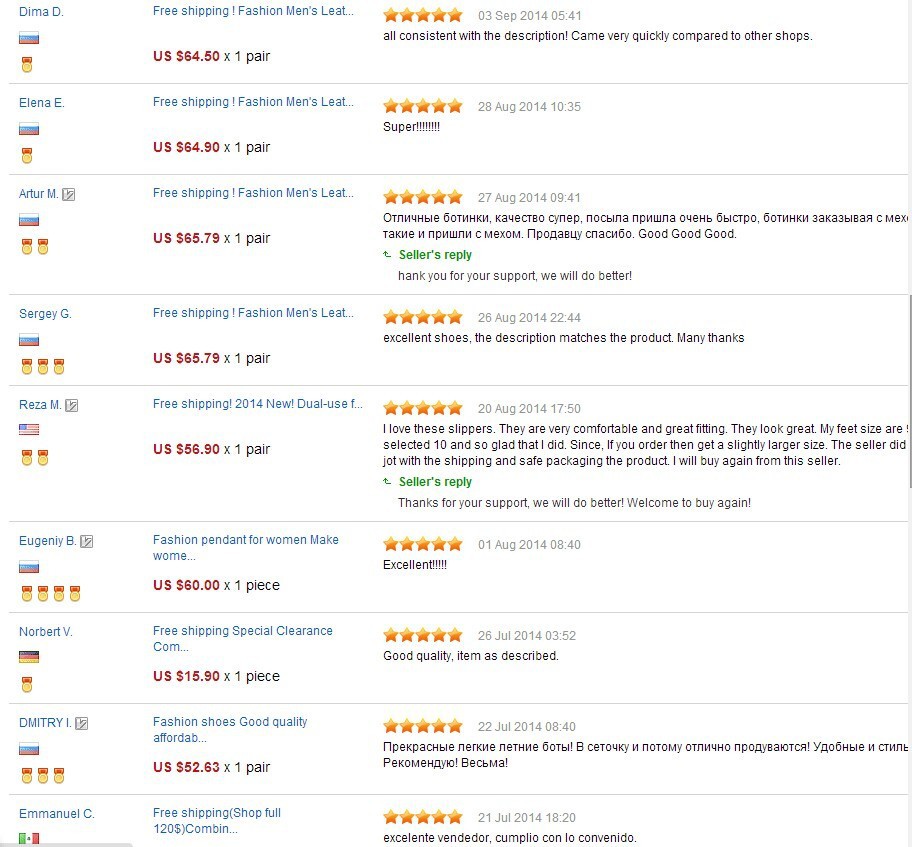Image resolution: width=912 pixels, height=847 pixels.
Task: Click the horizontal scrollbar at the bottom left
Action: point(66,845)
